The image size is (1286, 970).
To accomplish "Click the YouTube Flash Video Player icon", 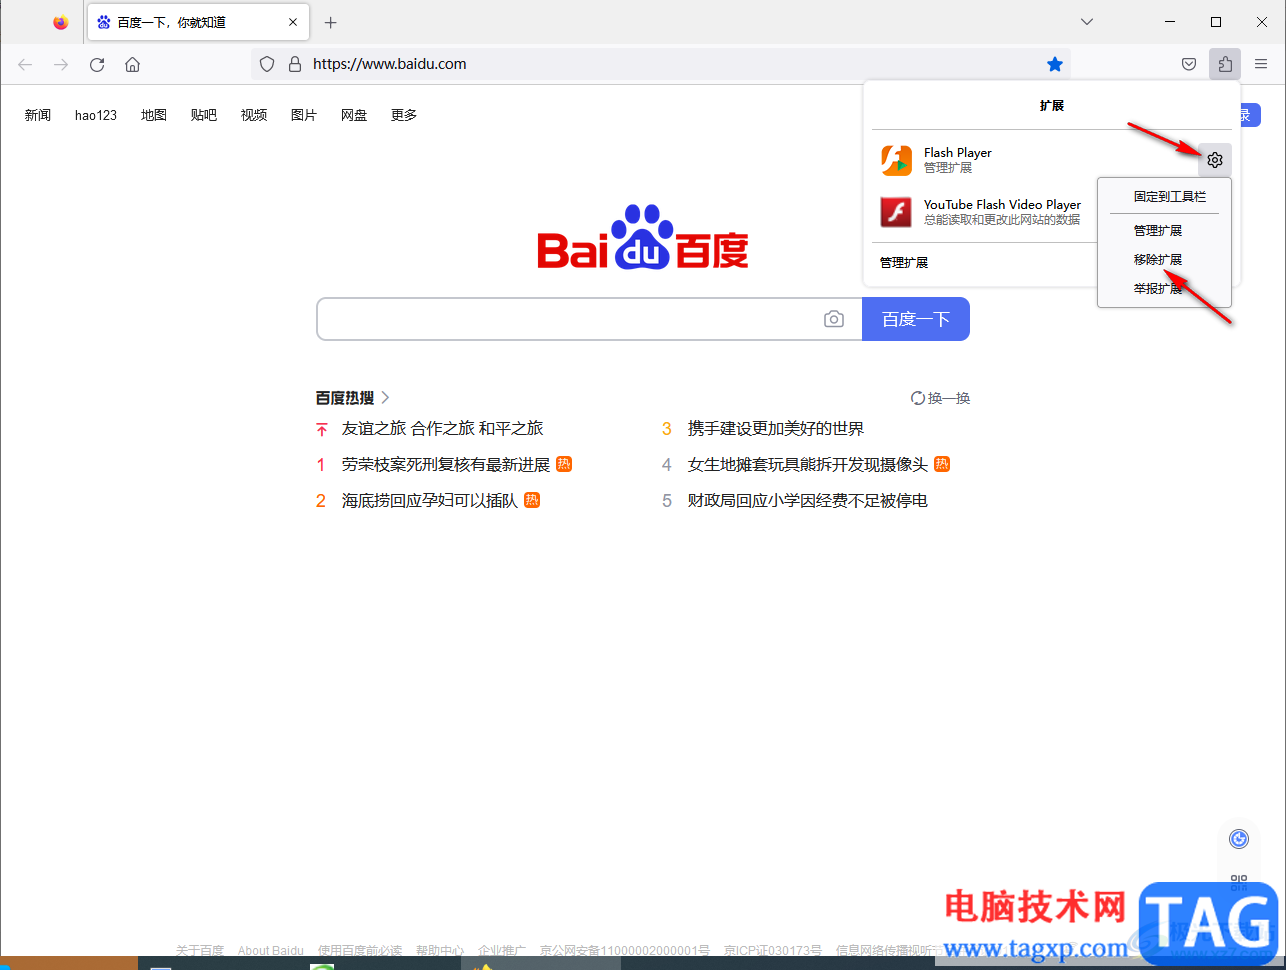I will [896, 212].
